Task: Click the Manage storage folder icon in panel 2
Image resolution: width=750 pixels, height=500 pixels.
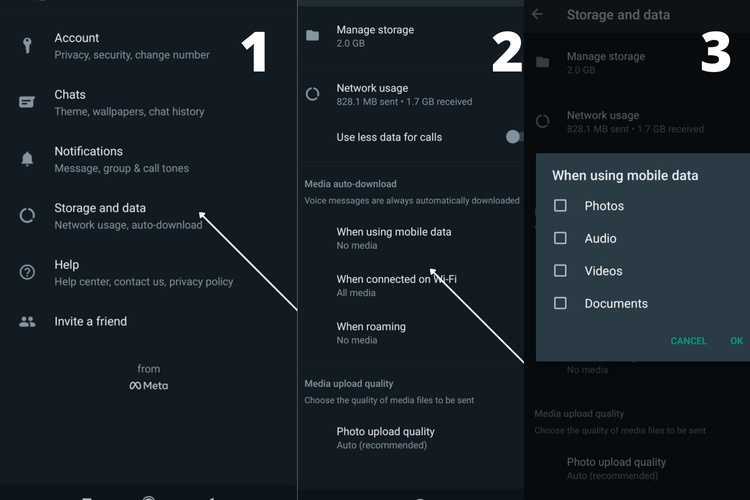Action: (312, 35)
